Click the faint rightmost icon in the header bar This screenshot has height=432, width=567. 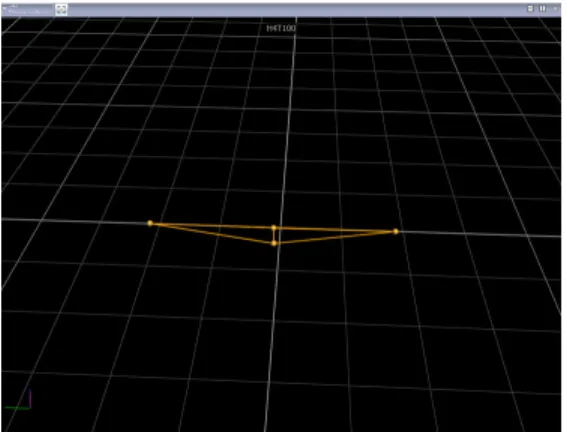coord(555,9)
